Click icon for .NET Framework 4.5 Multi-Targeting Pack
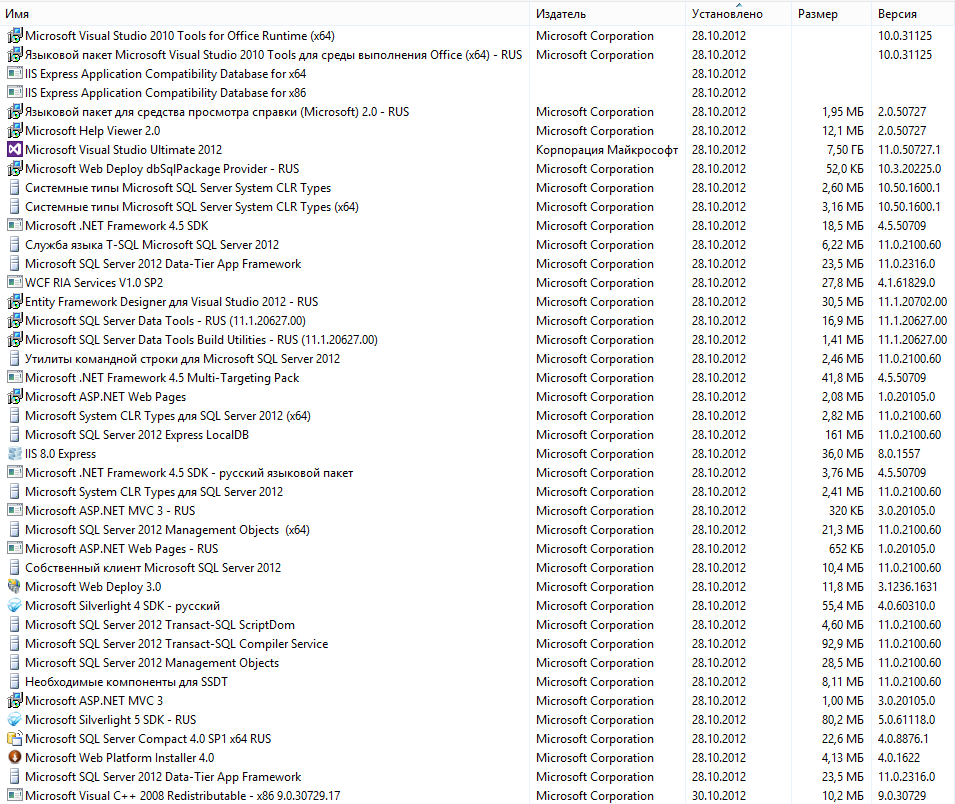Screen dimensions: 955x804 (15, 378)
